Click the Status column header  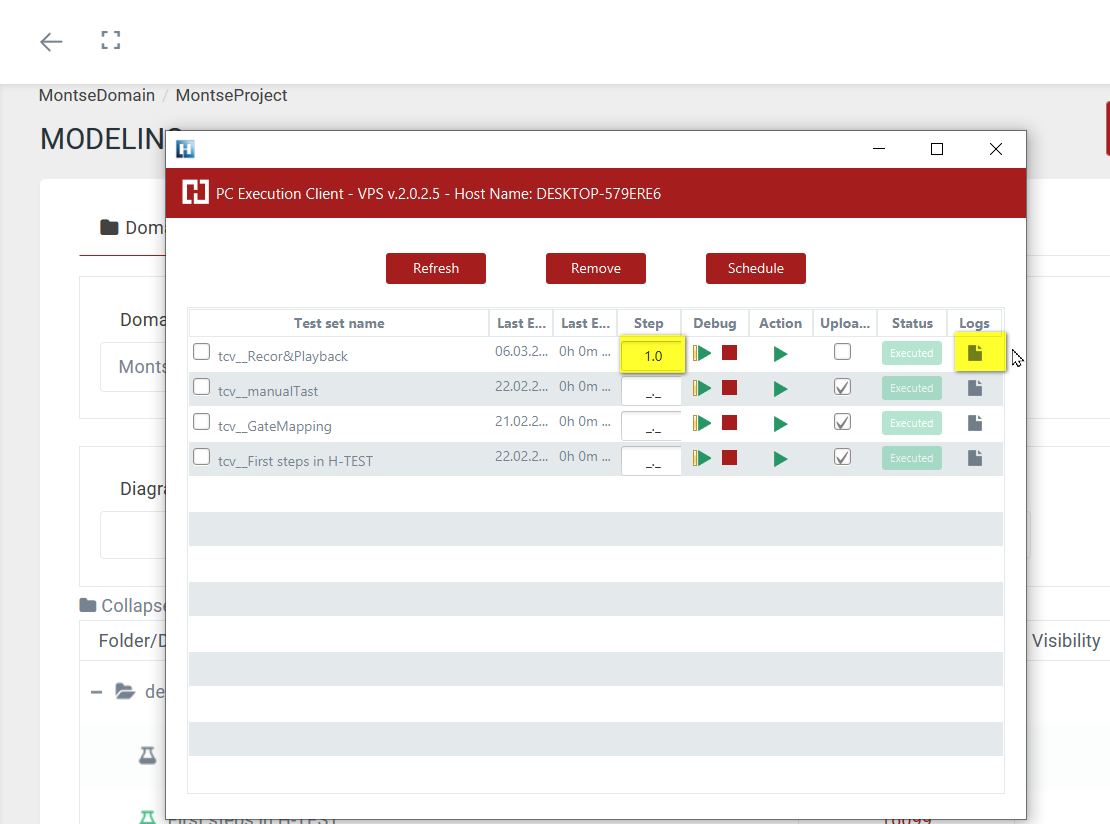coord(911,323)
